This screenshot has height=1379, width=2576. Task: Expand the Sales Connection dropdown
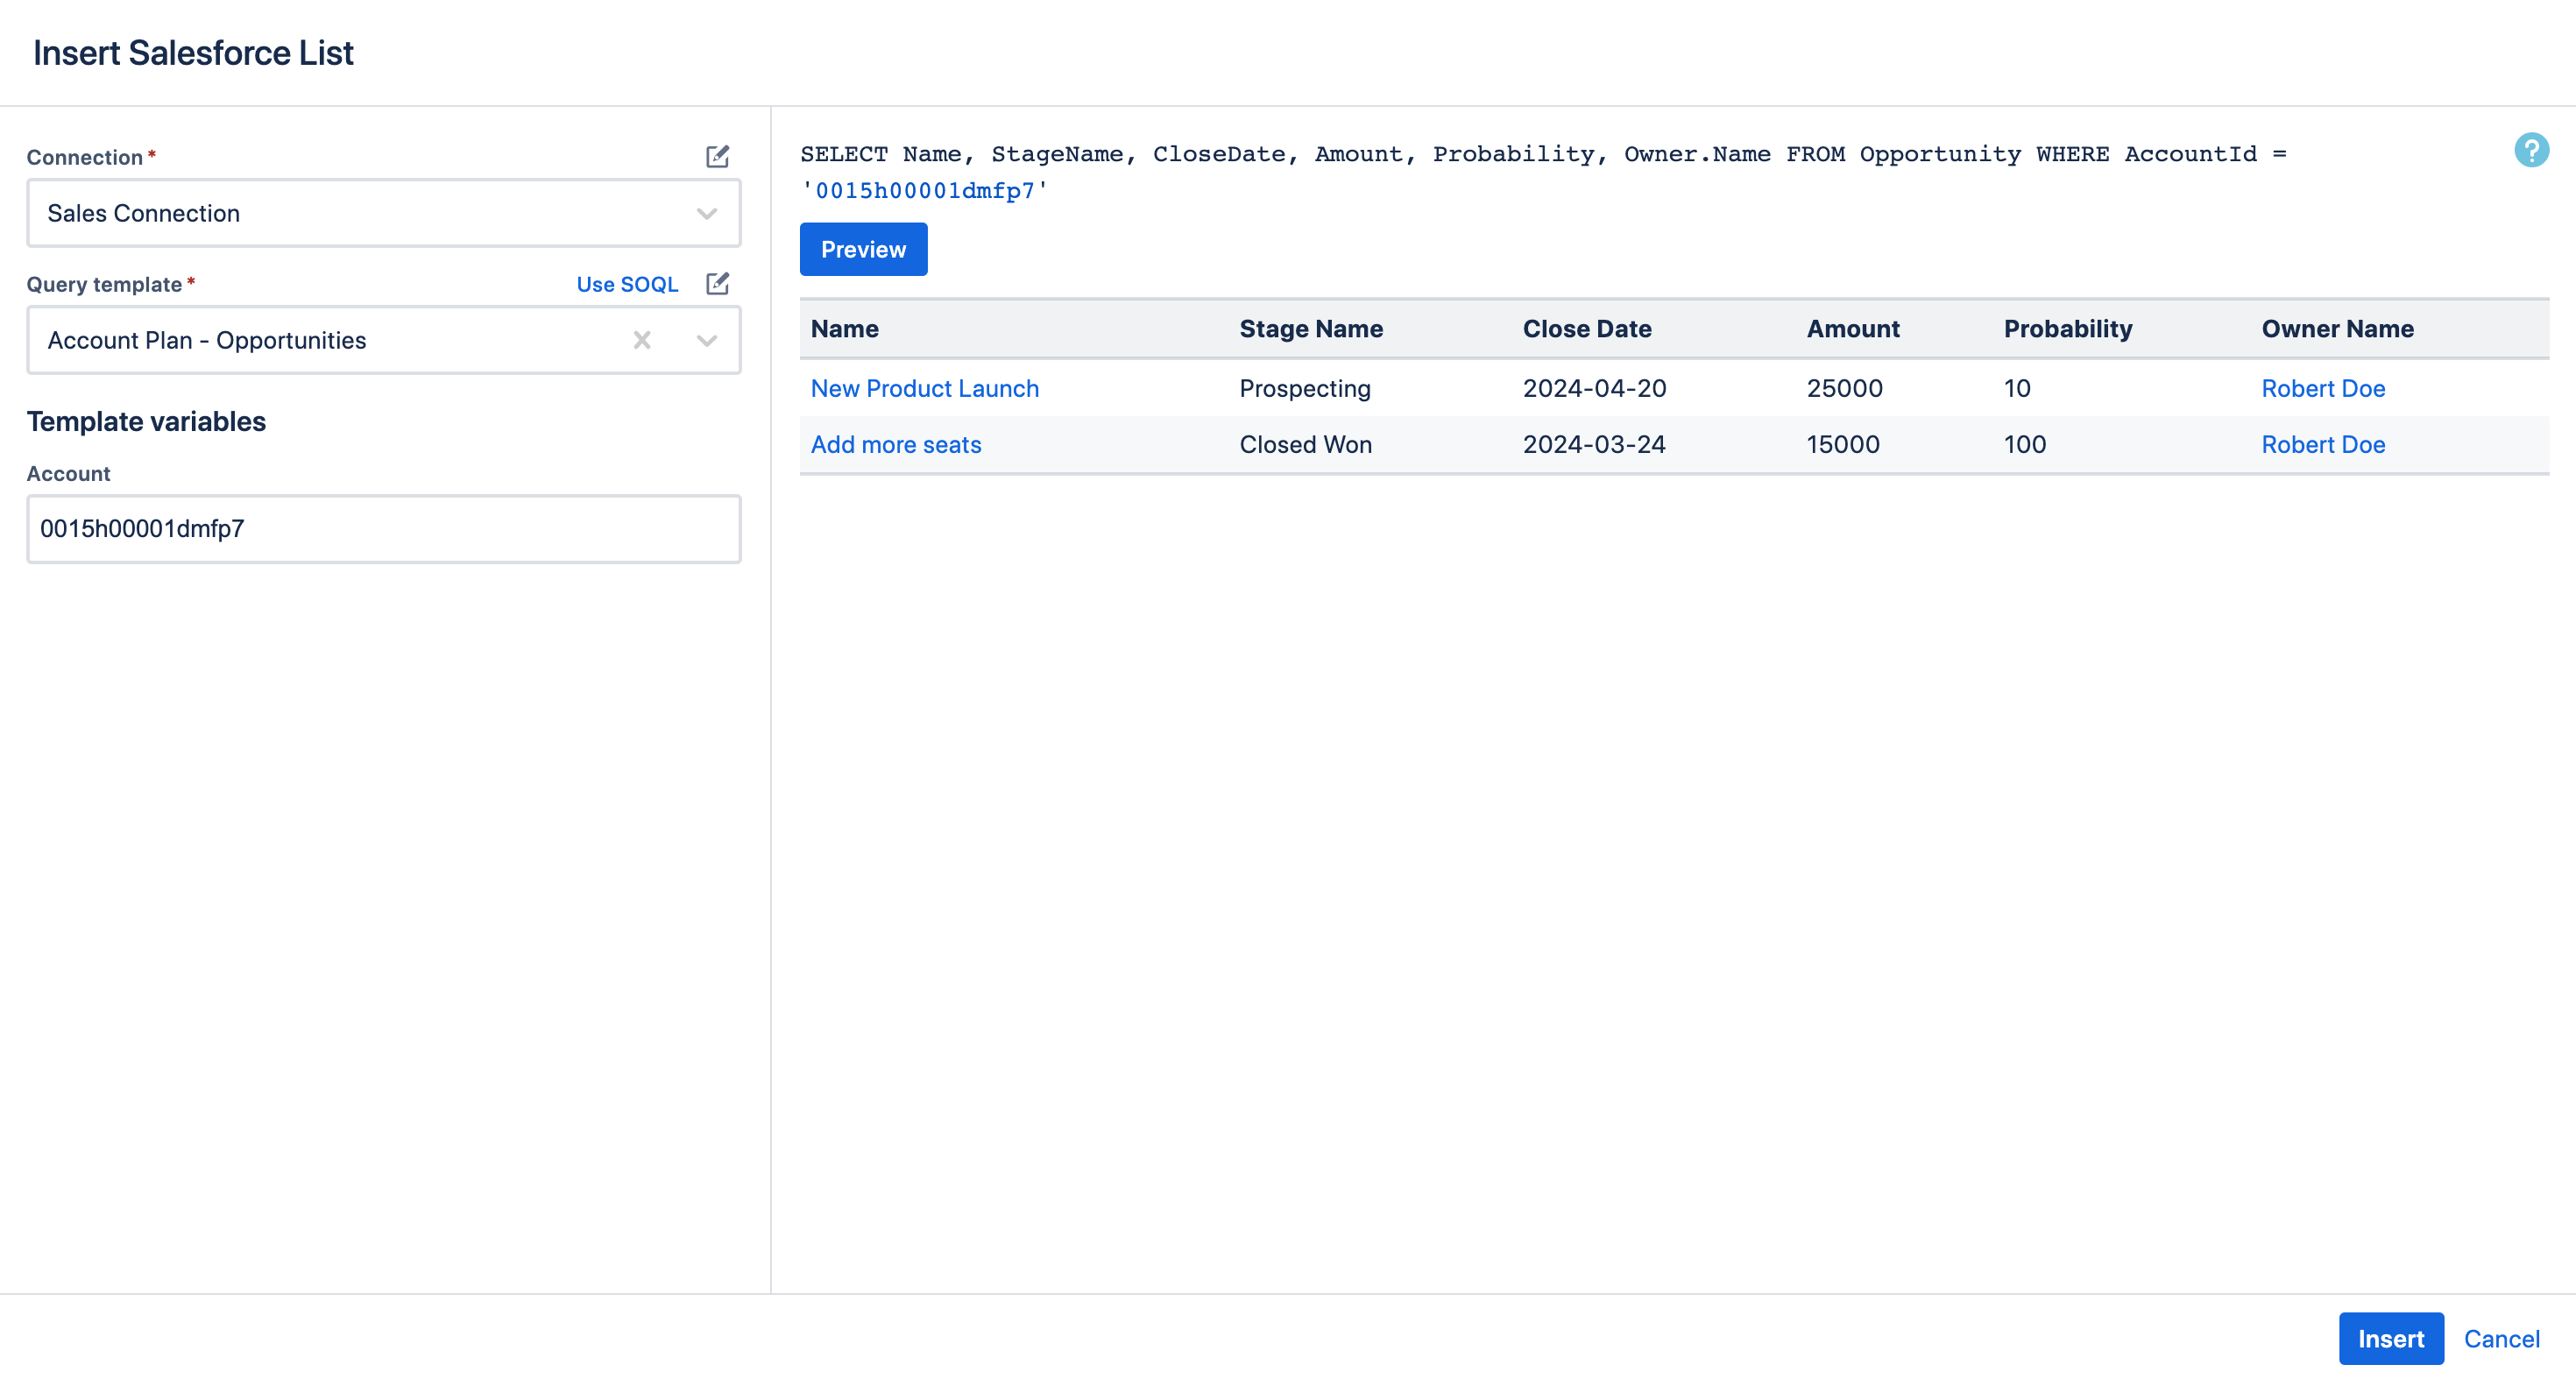click(x=706, y=214)
